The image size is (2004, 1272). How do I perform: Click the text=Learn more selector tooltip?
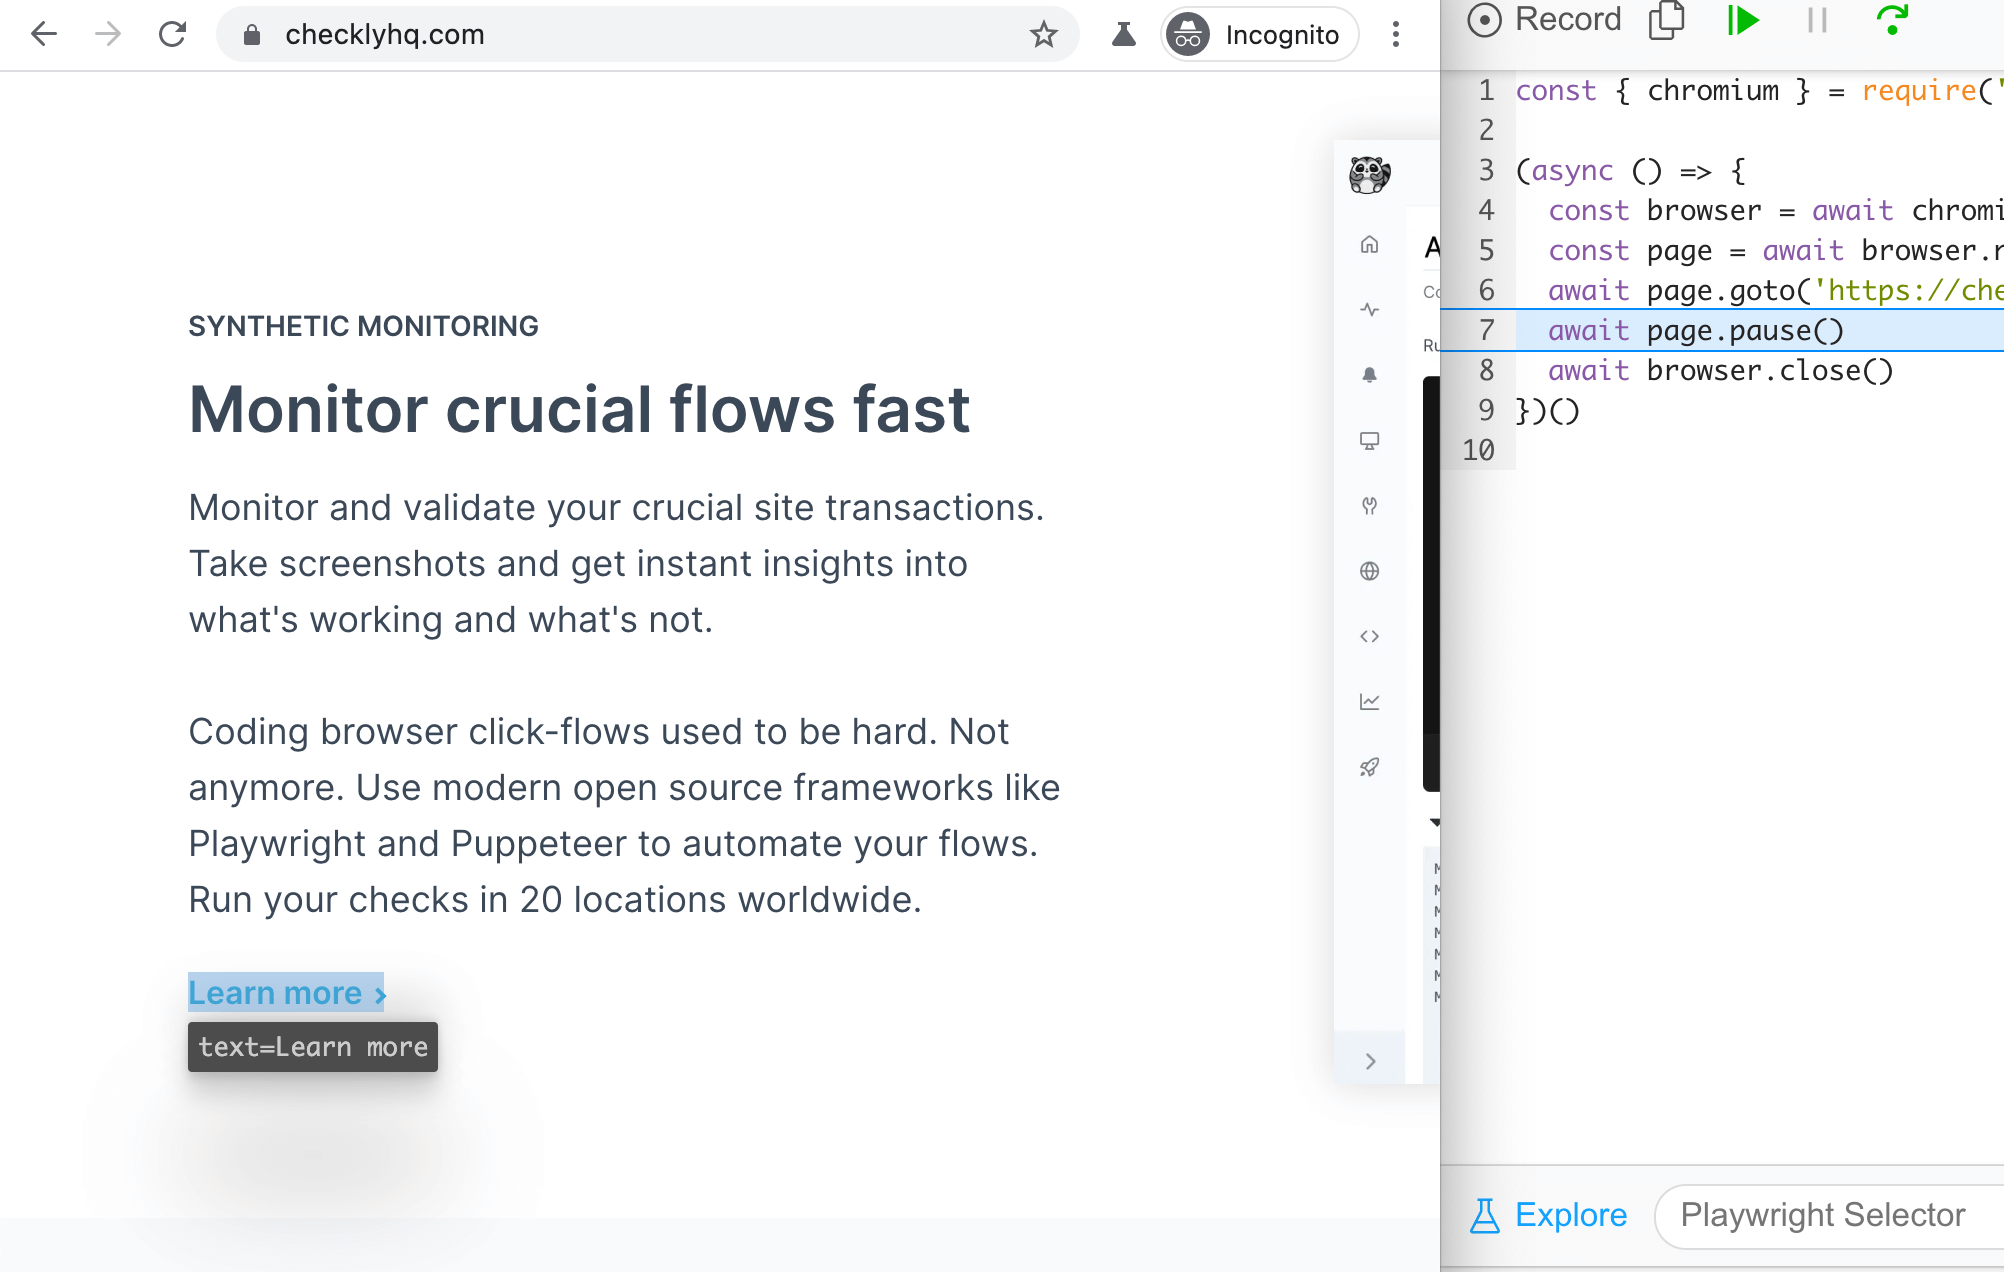click(x=313, y=1047)
